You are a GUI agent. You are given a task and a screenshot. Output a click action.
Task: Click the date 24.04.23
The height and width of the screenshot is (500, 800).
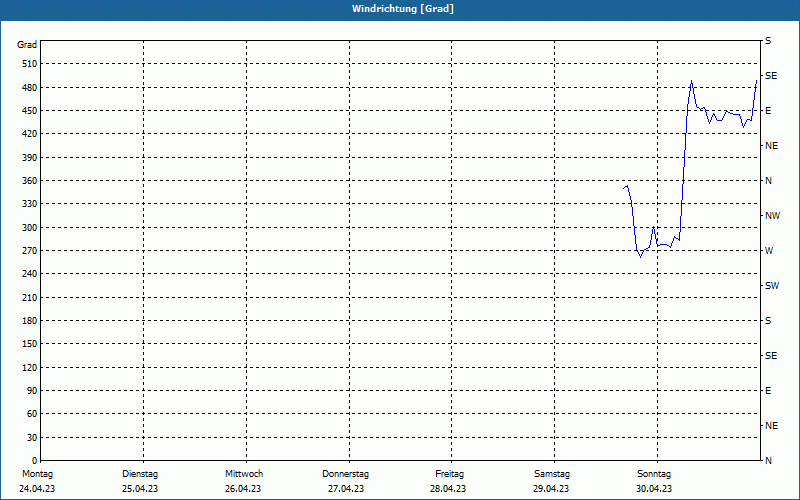37,489
